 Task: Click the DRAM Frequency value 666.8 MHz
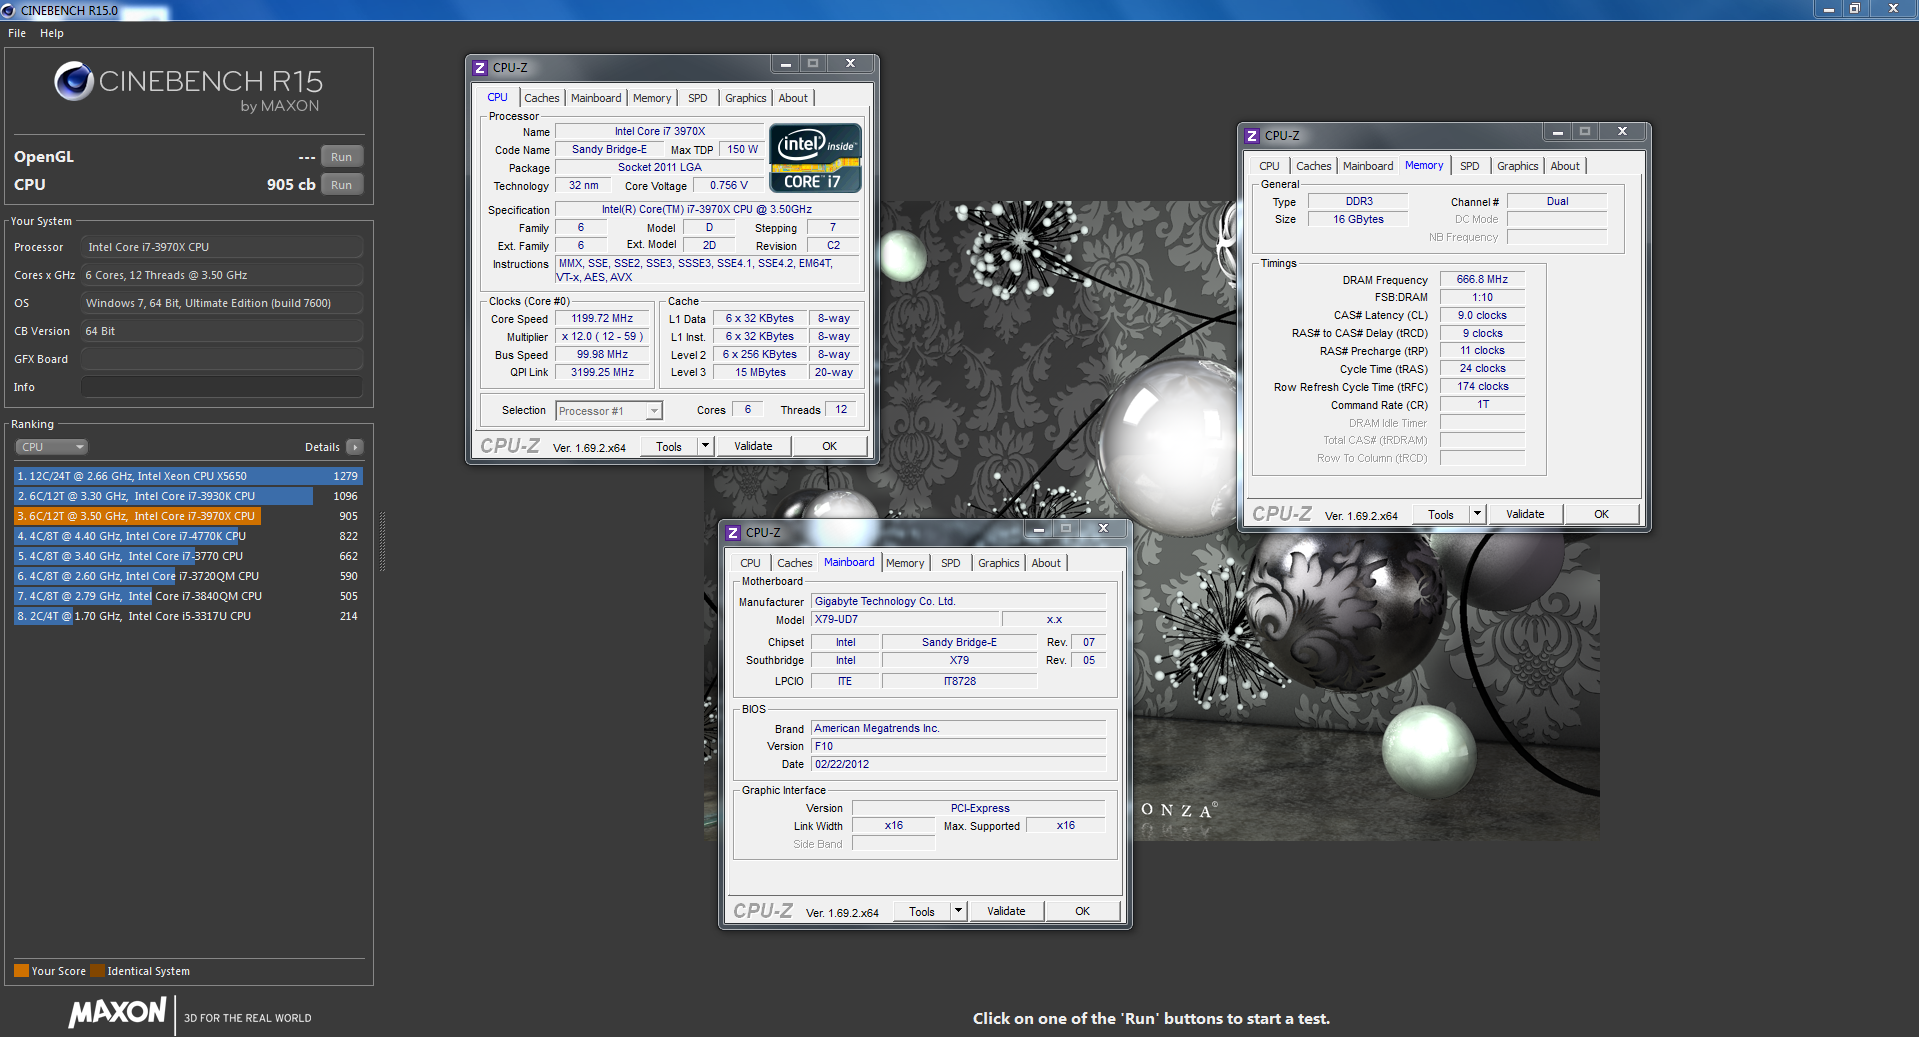pyautogui.click(x=1482, y=280)
